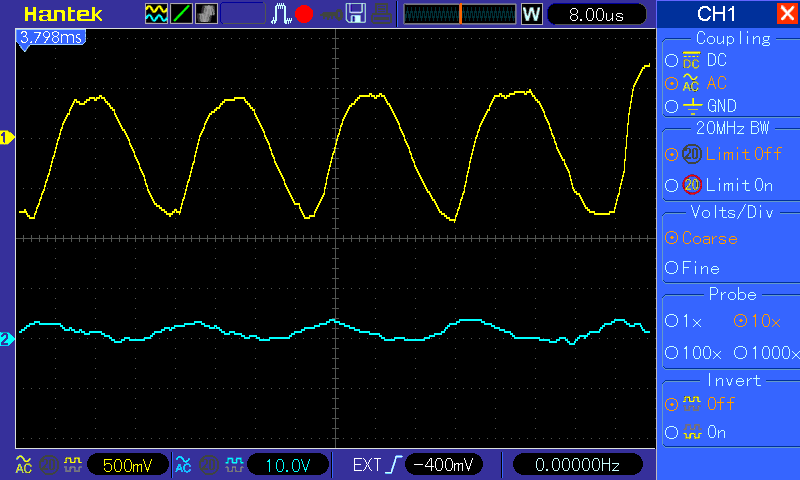Click the 0.00000Hz frequency counter
Viewport: 800px width, 480px height.
[x=577, y=465]
